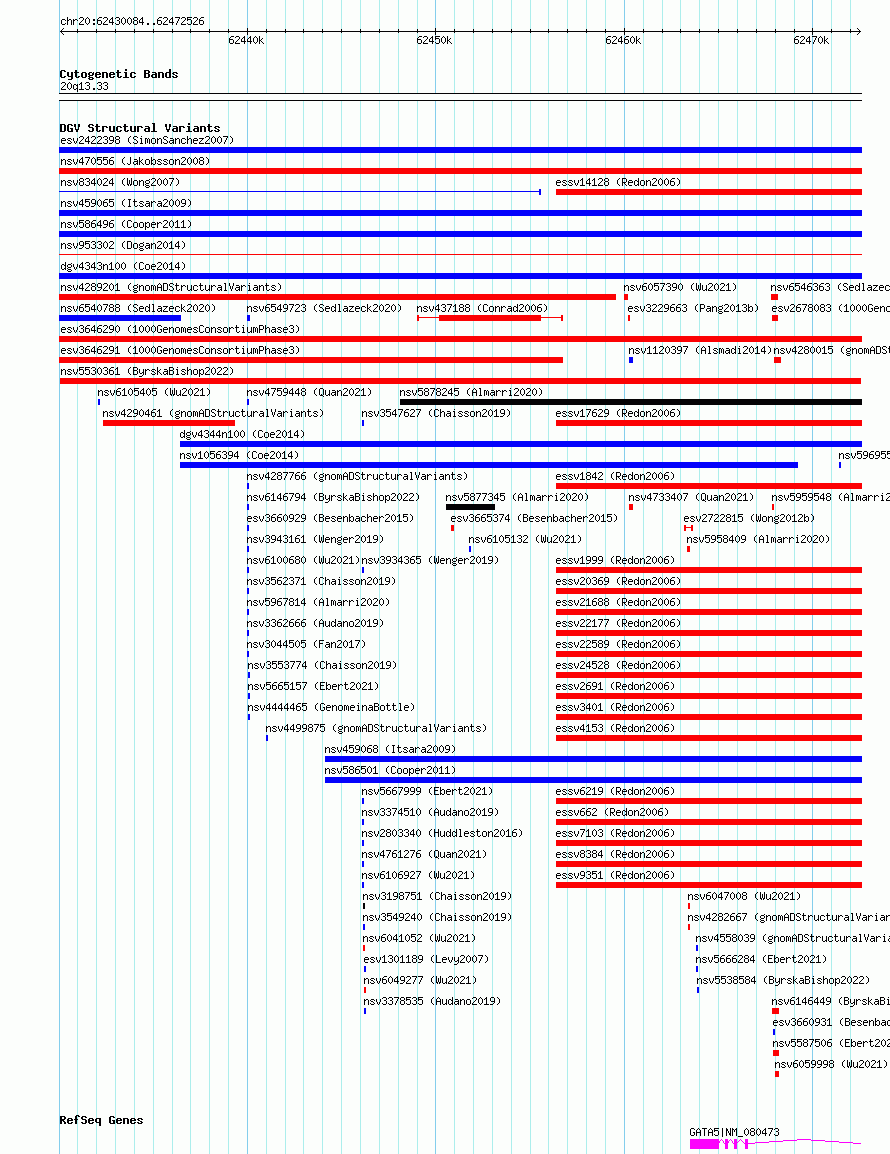Screen dimensions: 890x1154
Task: Select nsv4733407 (Quan2021) label
Action: point(691,498)
